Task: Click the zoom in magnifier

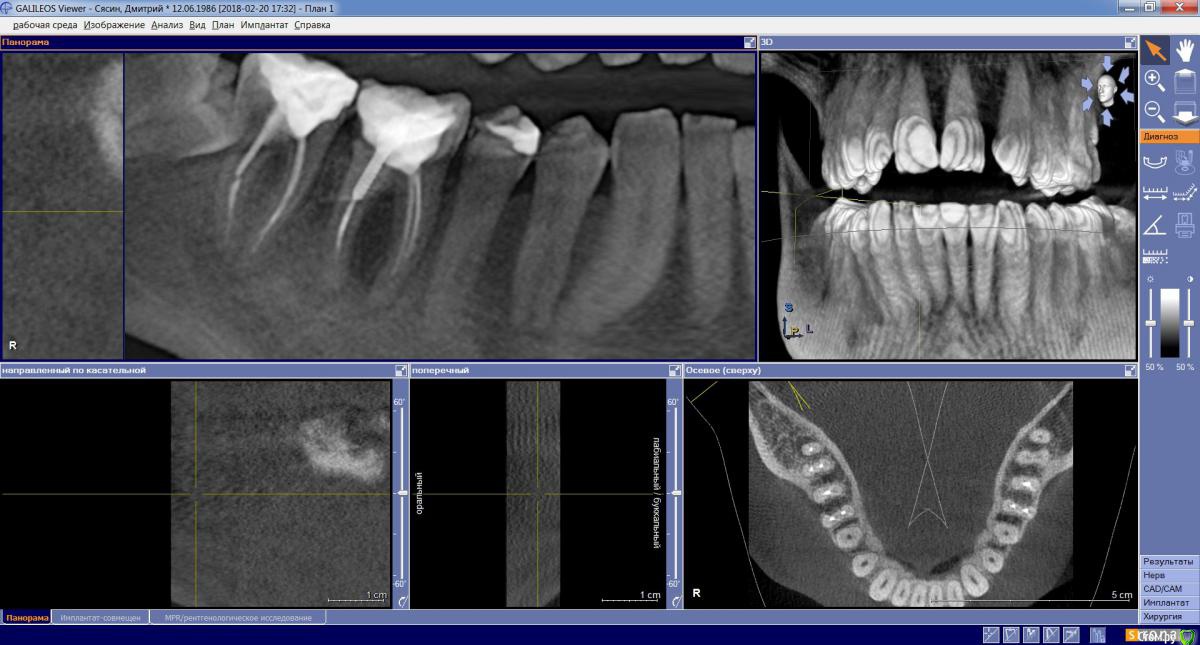Action: pyautogui.click(x=1154, y=80)
